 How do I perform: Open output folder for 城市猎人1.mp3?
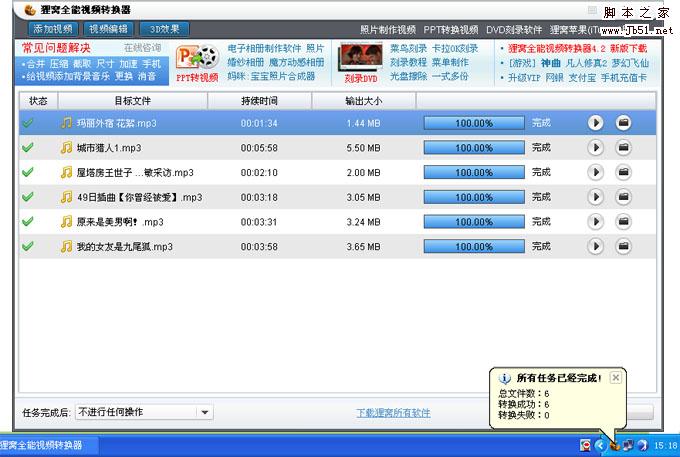623,147
